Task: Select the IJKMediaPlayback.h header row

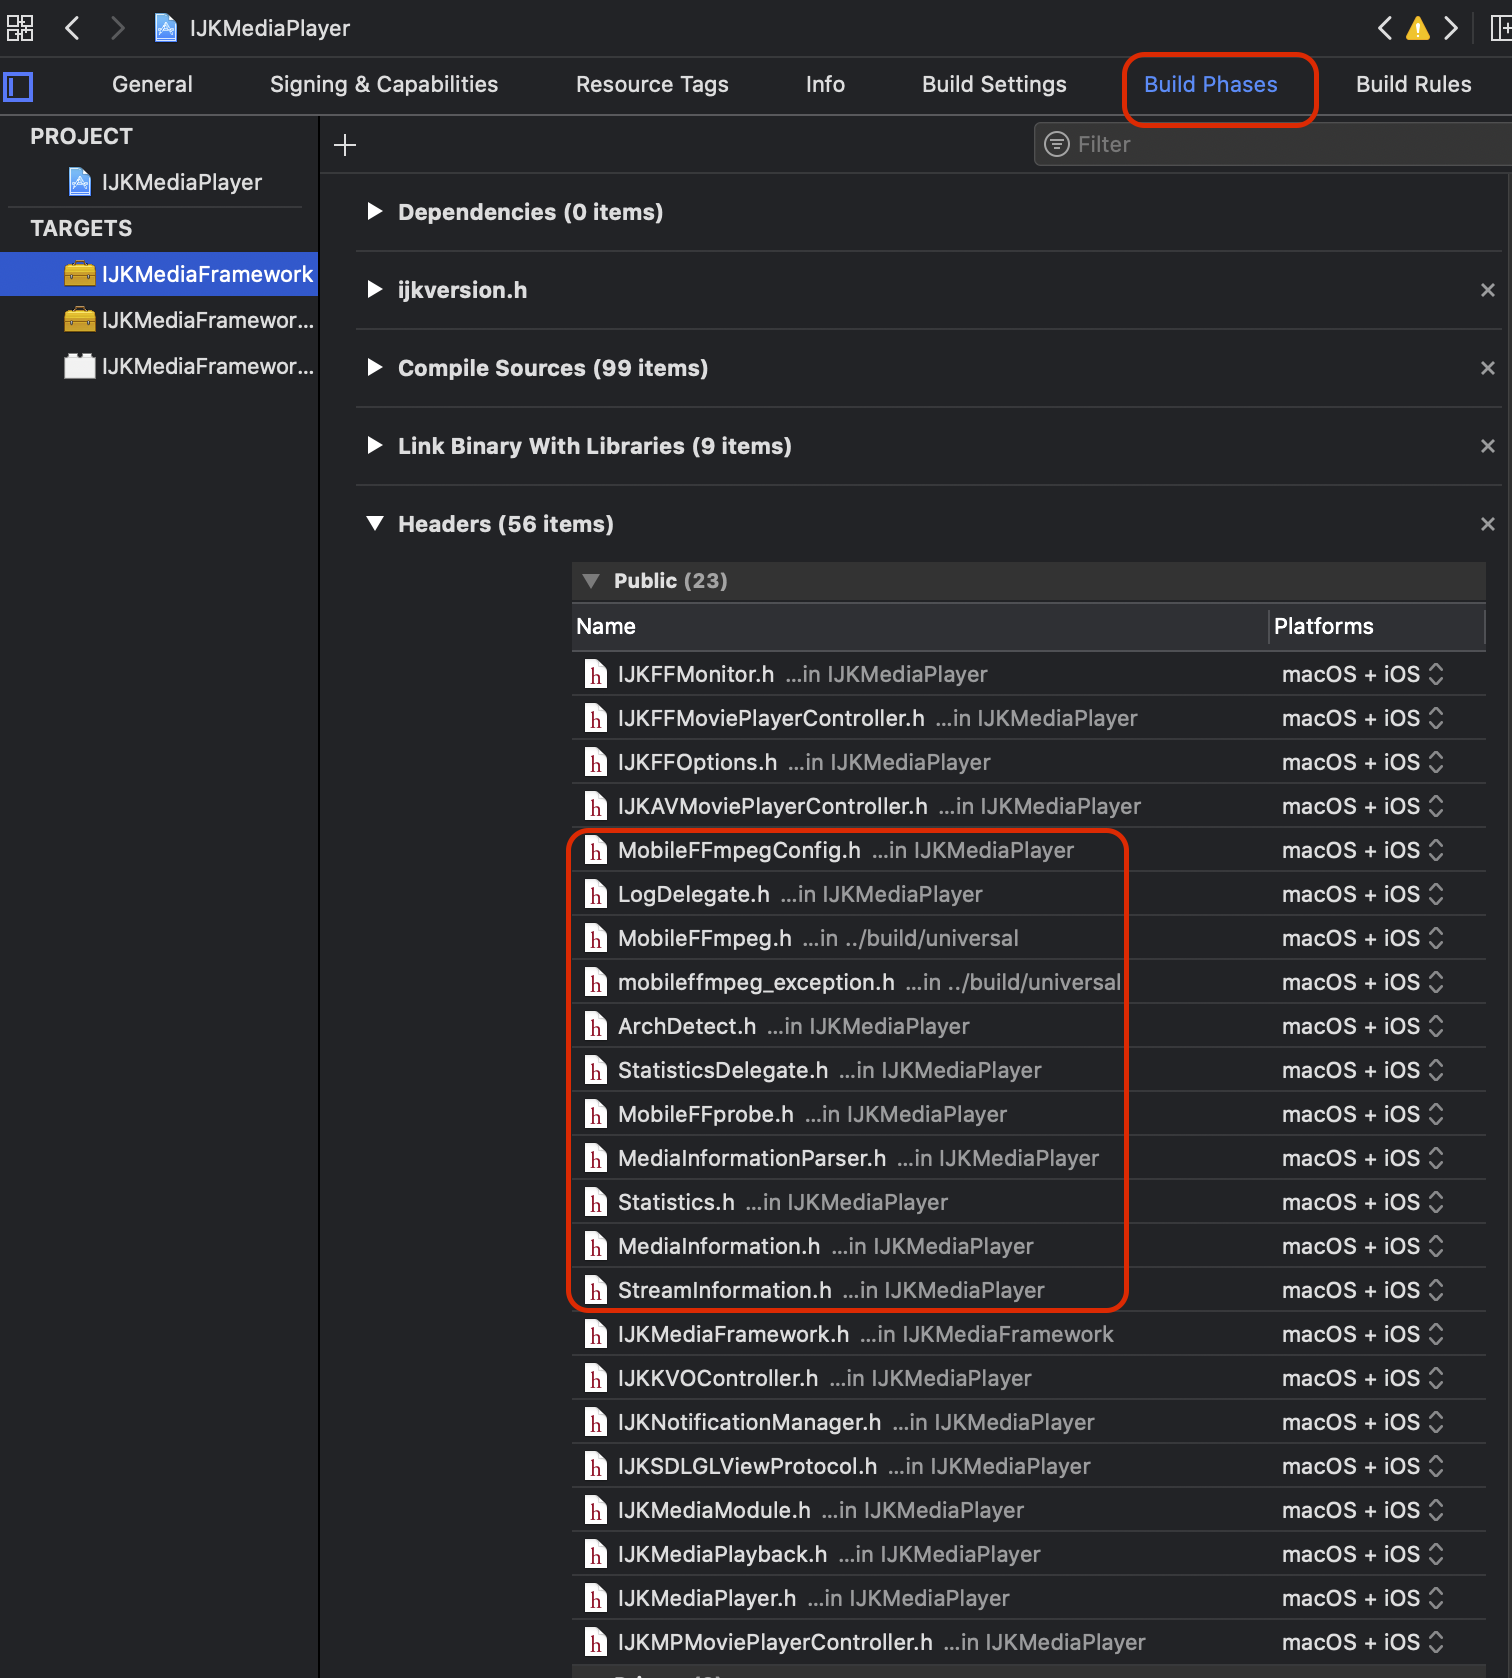Action: click(x=1028, y=1554)
